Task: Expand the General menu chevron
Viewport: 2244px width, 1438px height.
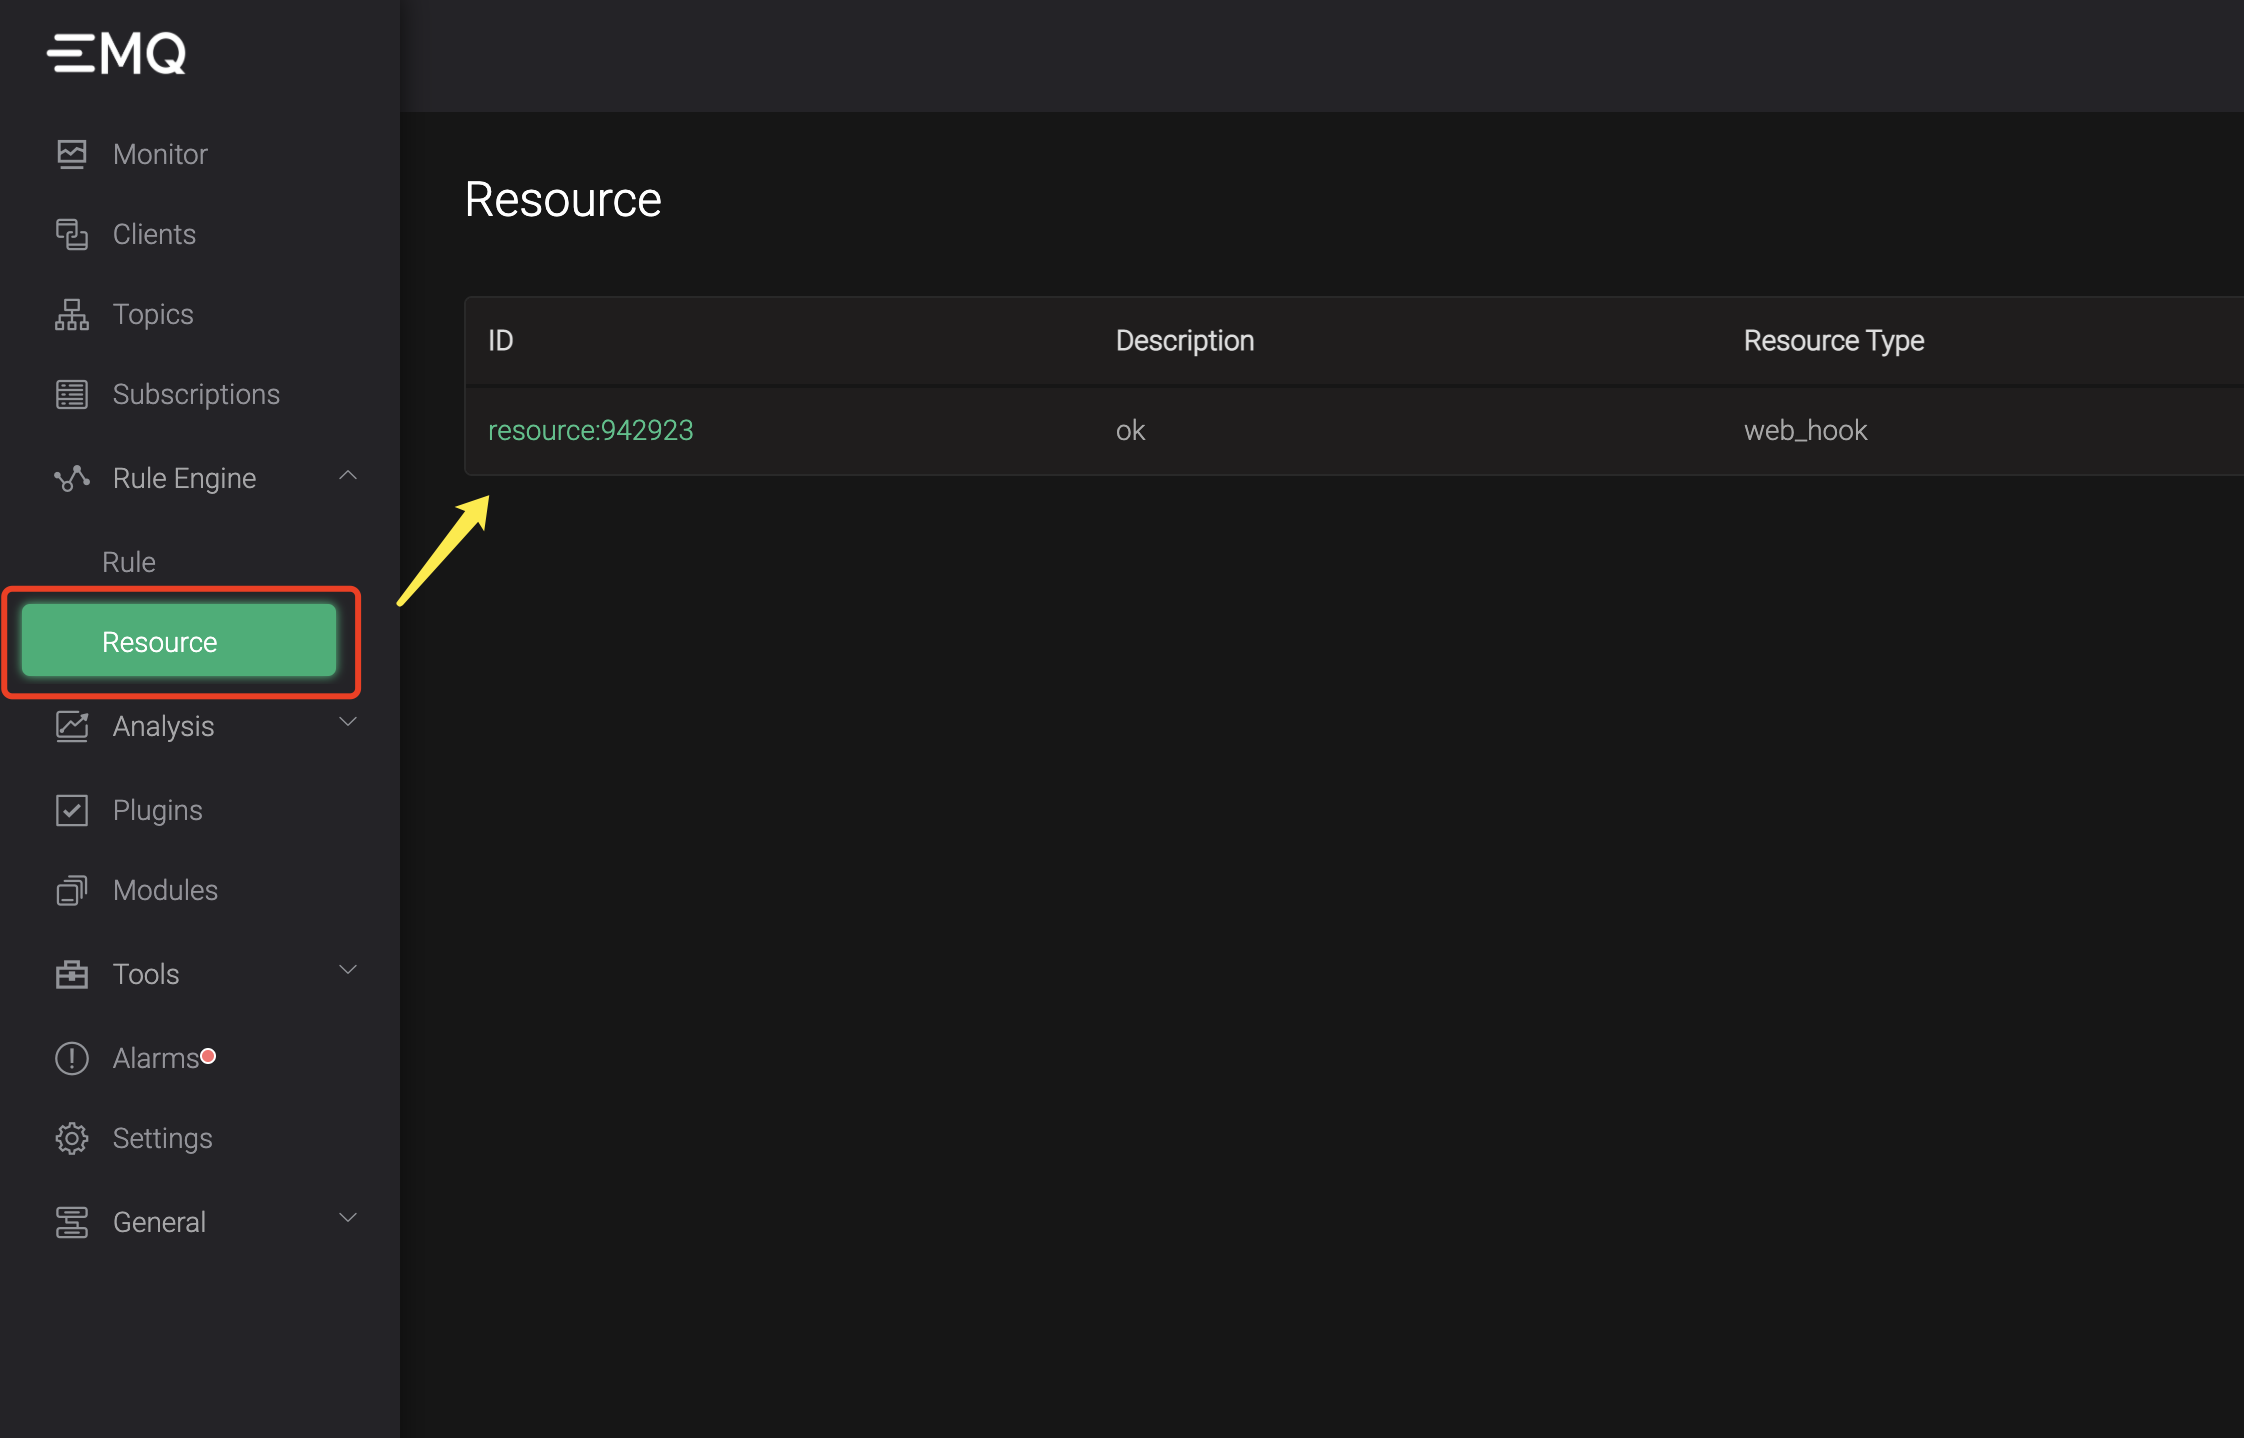Action: [x=348, y=1218]
